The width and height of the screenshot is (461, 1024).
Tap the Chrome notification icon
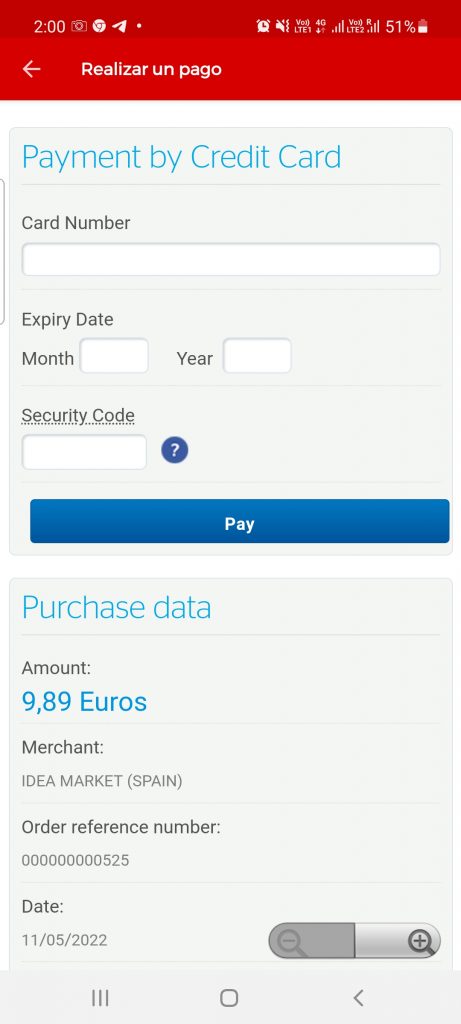point(99,26)
